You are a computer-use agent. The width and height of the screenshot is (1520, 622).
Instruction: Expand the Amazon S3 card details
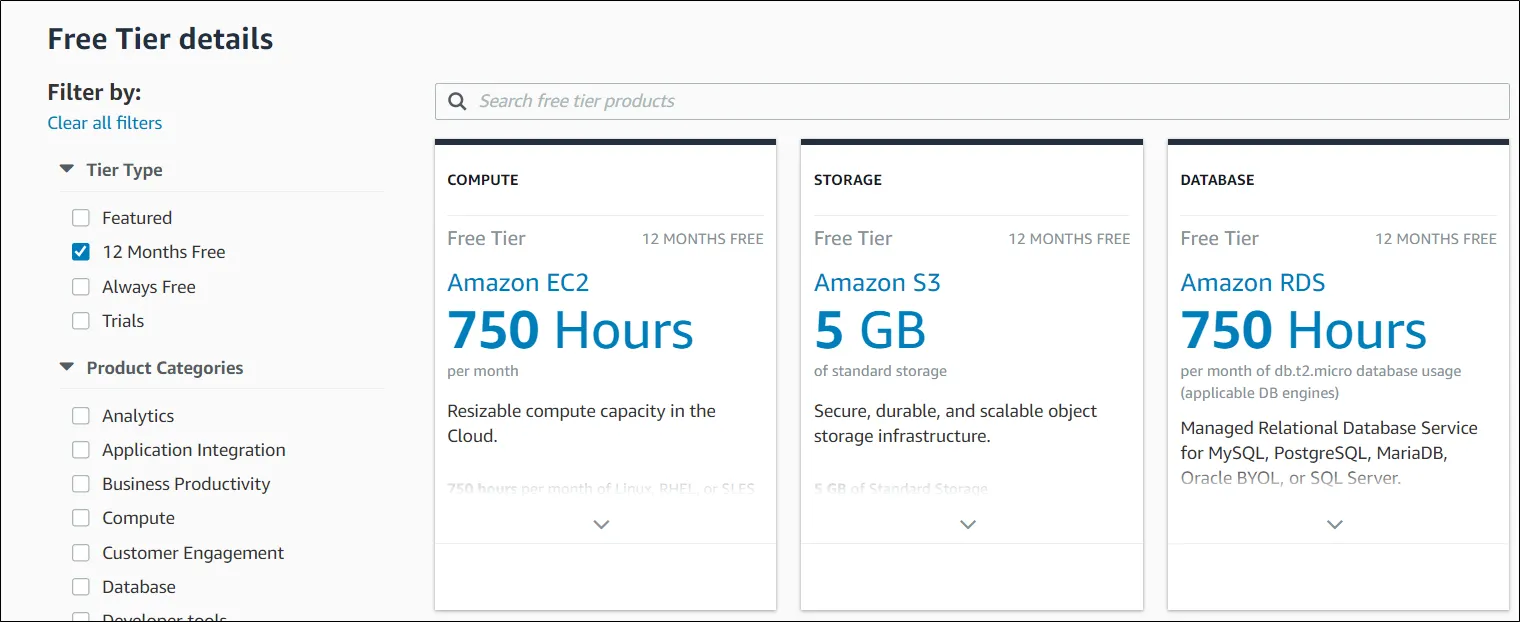967,524
